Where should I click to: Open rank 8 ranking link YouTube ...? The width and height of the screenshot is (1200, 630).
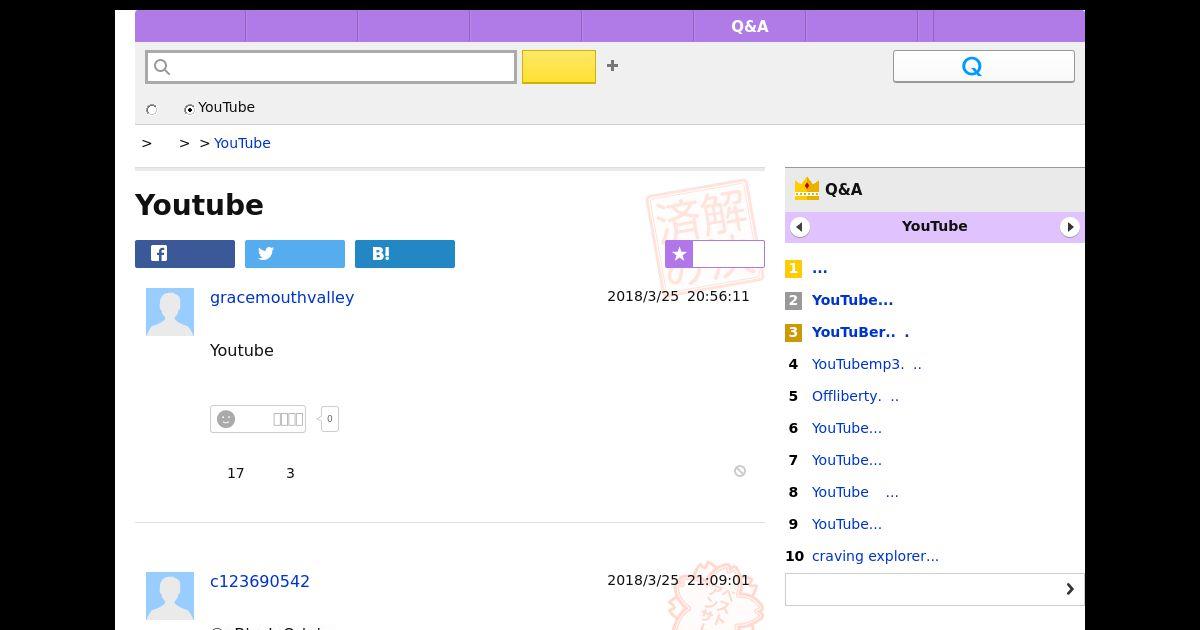[x=855, y=492]
